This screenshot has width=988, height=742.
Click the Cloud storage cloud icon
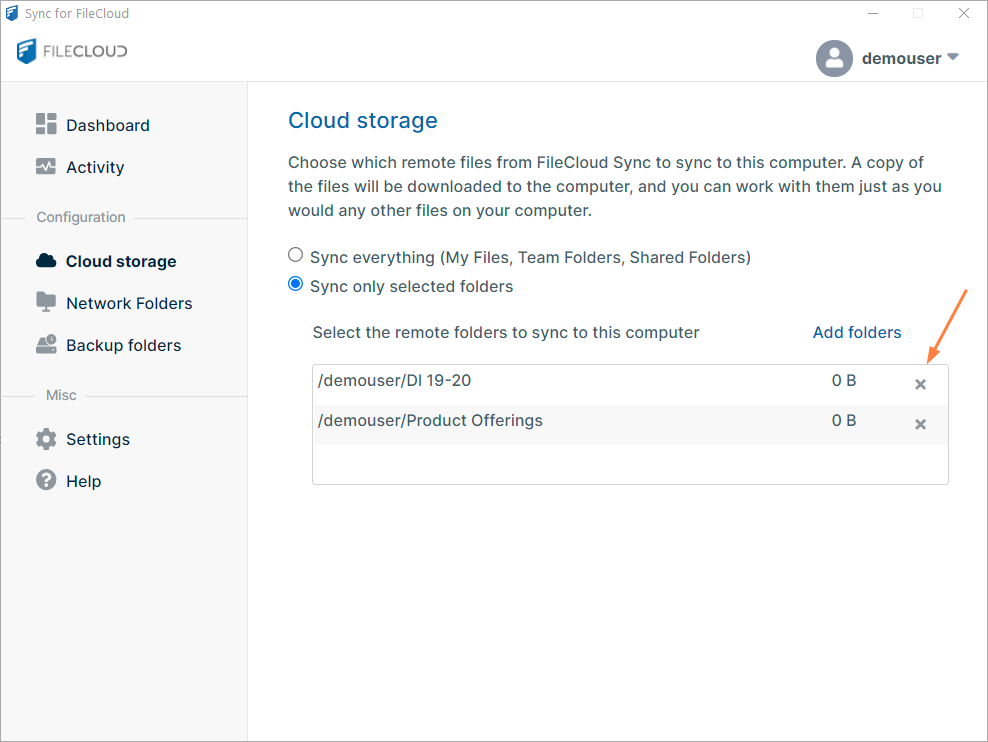[46, 260]
